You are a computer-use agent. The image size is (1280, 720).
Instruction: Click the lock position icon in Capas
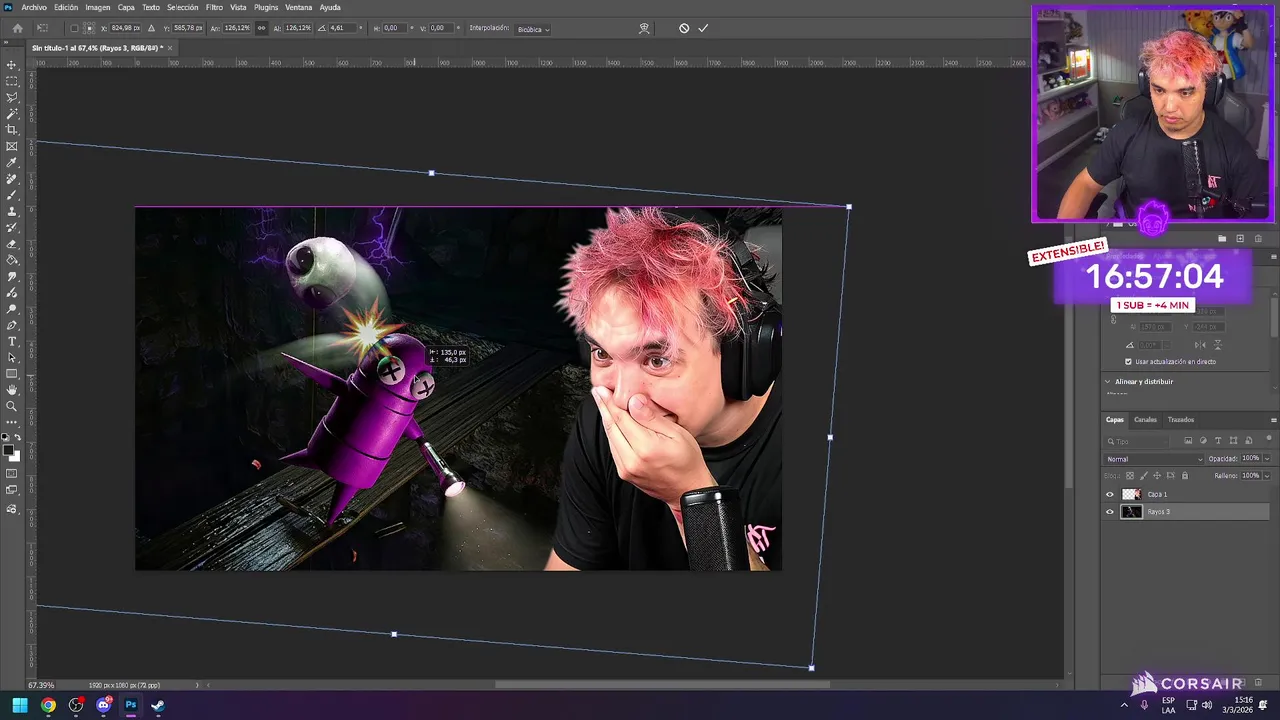click(x=1157, y=476)
